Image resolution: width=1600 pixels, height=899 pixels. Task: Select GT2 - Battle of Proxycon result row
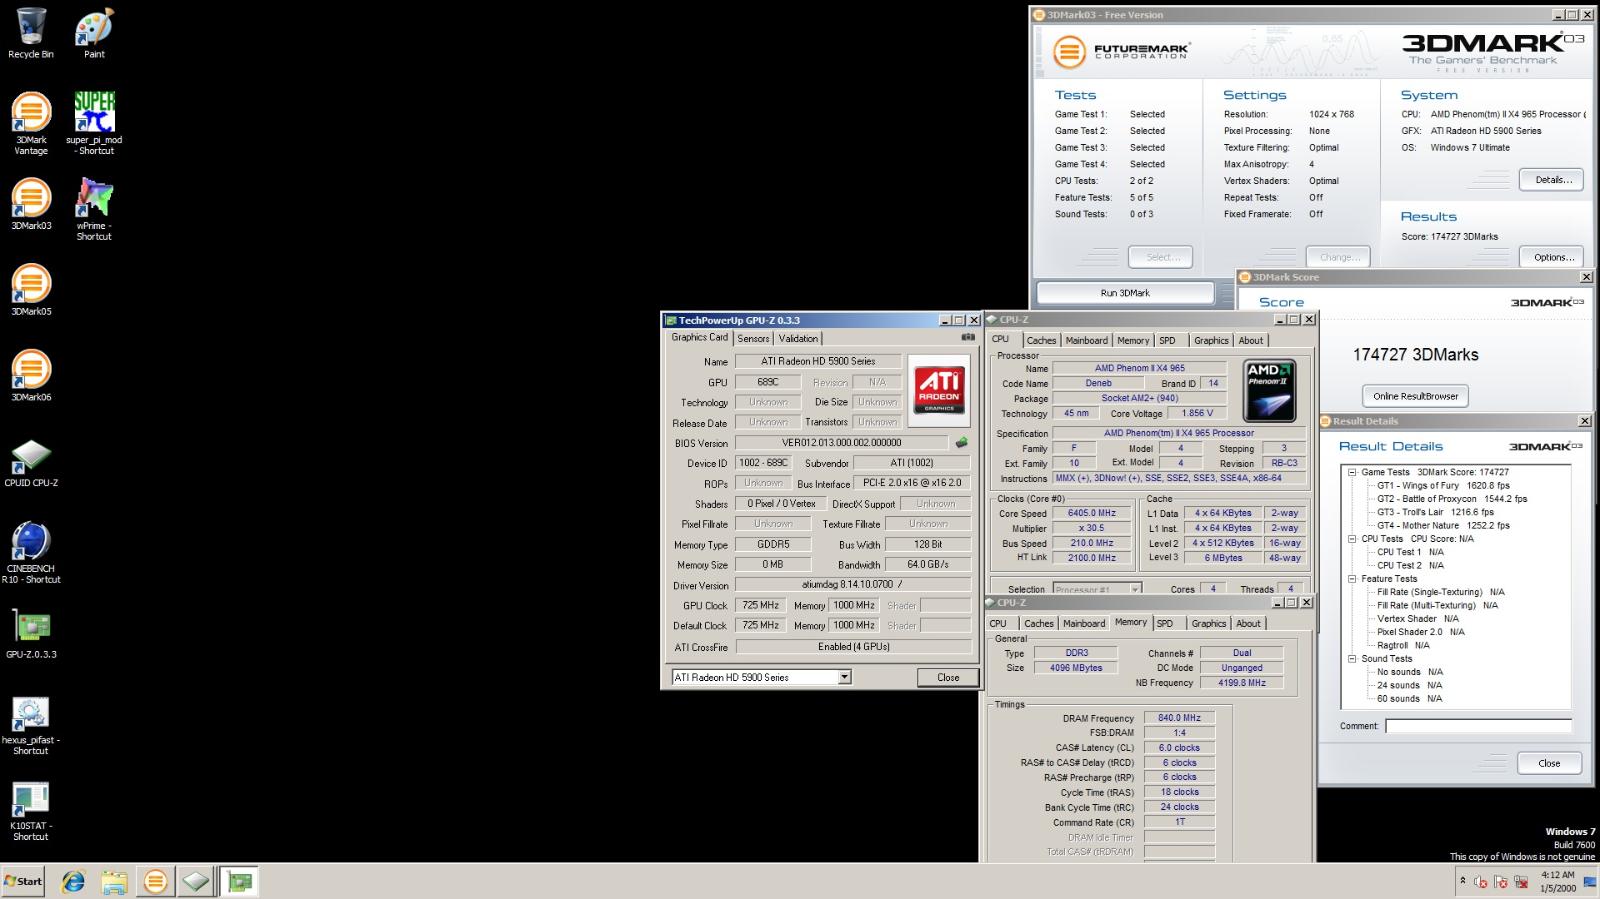coord(1452,499)
